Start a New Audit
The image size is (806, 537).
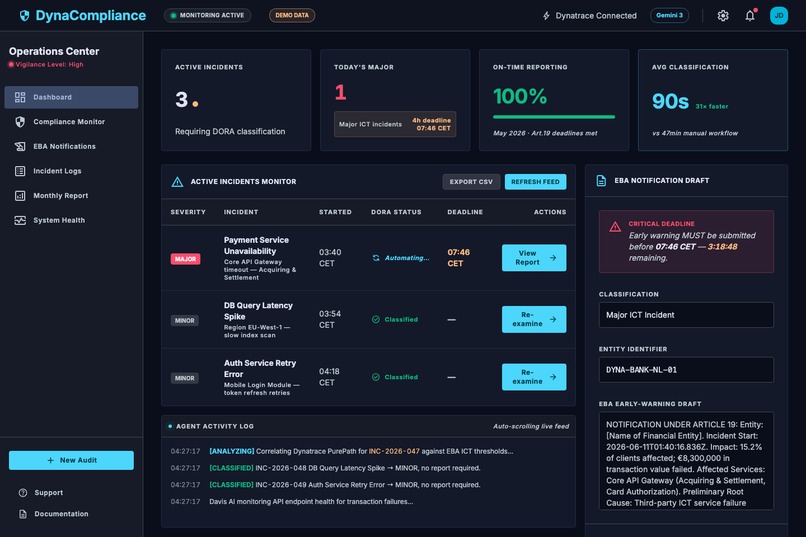pyautogui.click(x=71, y=460)
